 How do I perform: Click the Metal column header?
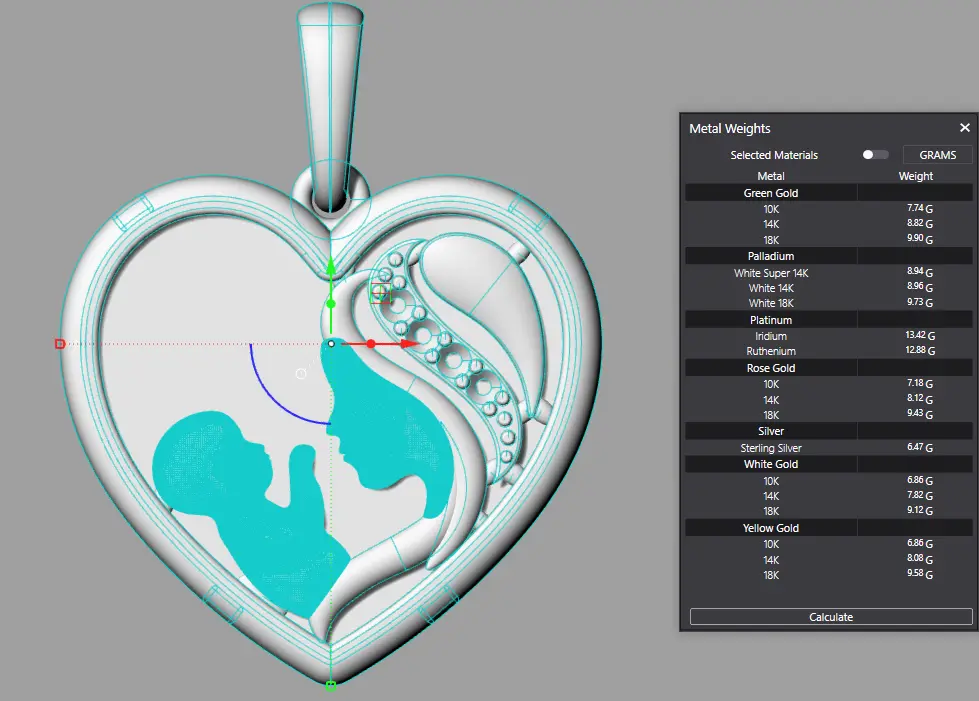pos(771,176)
